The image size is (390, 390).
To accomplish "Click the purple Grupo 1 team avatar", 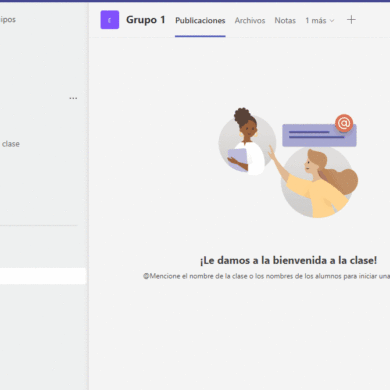I will point(110,20).
